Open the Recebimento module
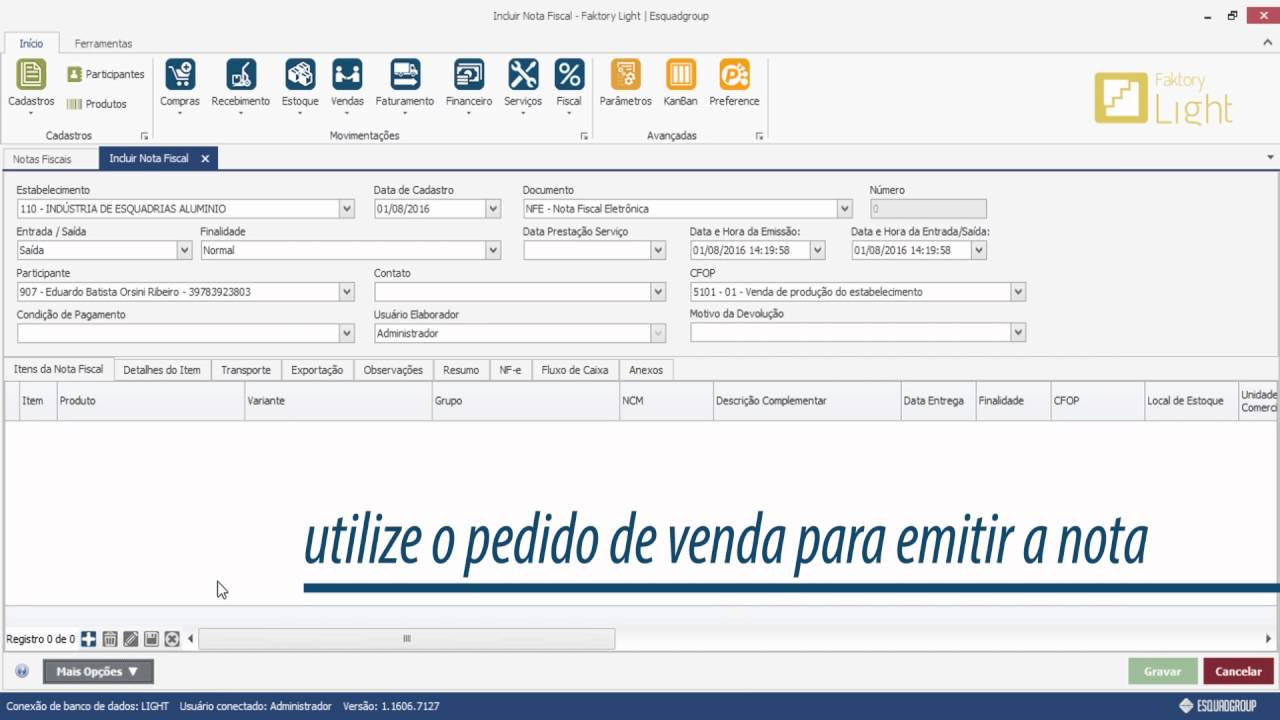 241,84
